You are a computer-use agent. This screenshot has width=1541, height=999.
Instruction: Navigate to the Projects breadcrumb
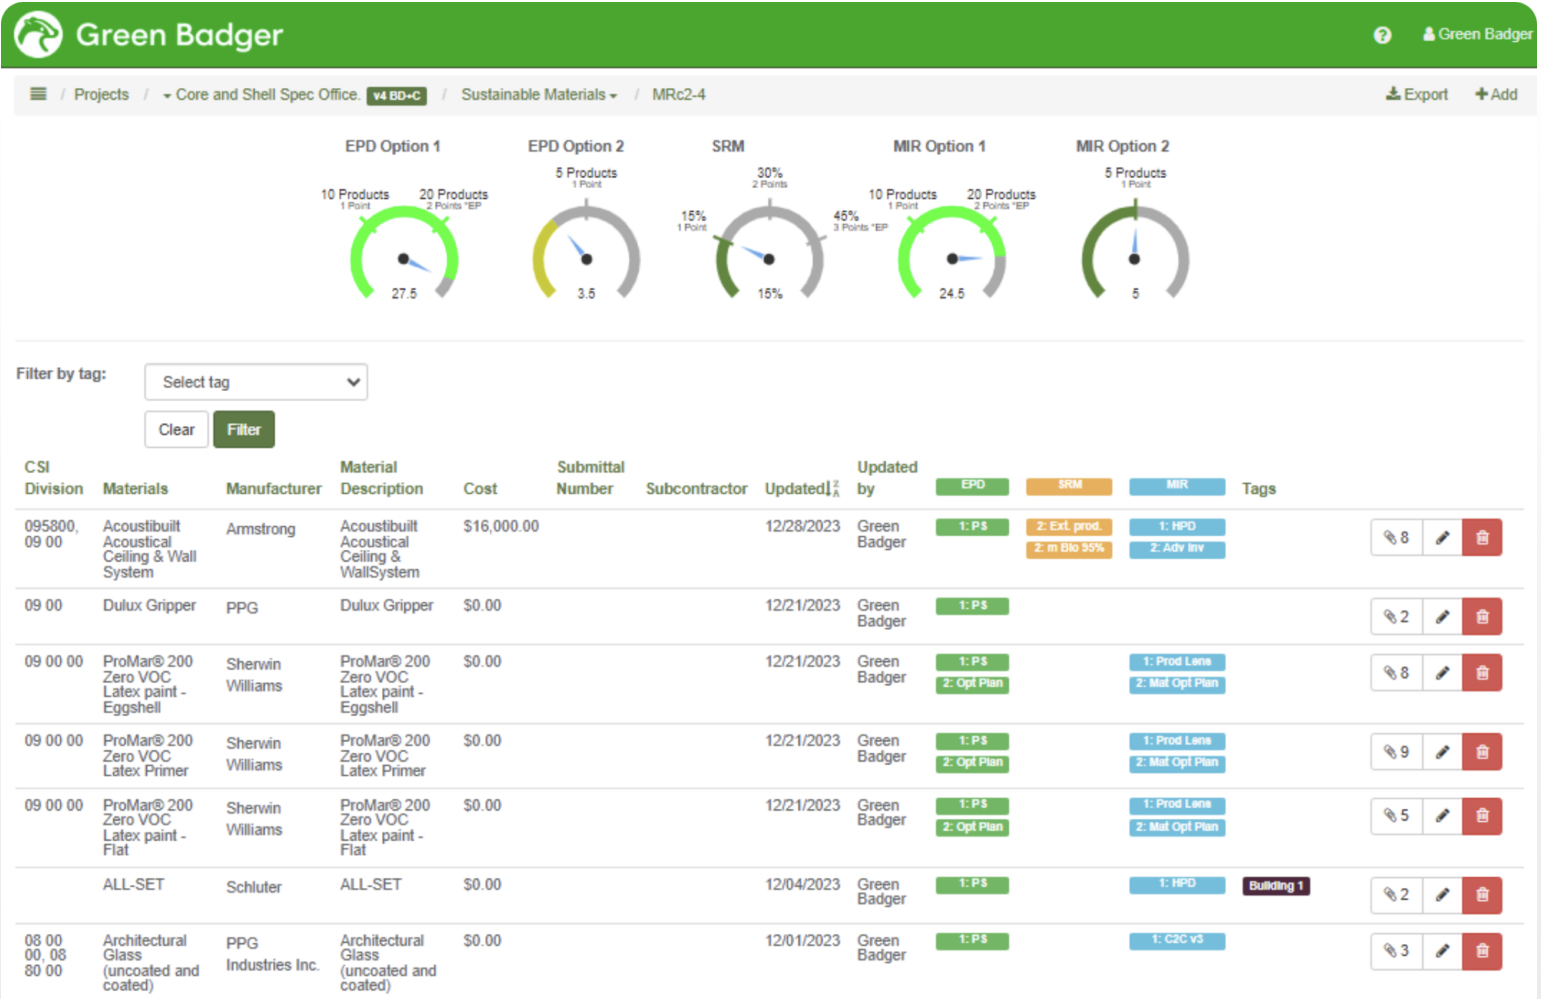[x=101, y=94]
